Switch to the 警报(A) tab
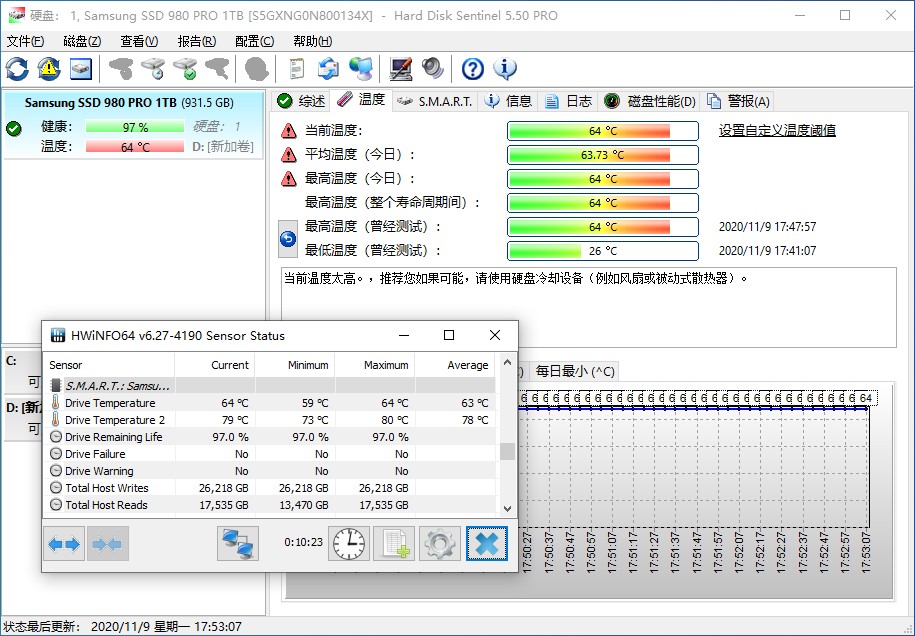The image size is (915, 636). (x=739, y=102)
